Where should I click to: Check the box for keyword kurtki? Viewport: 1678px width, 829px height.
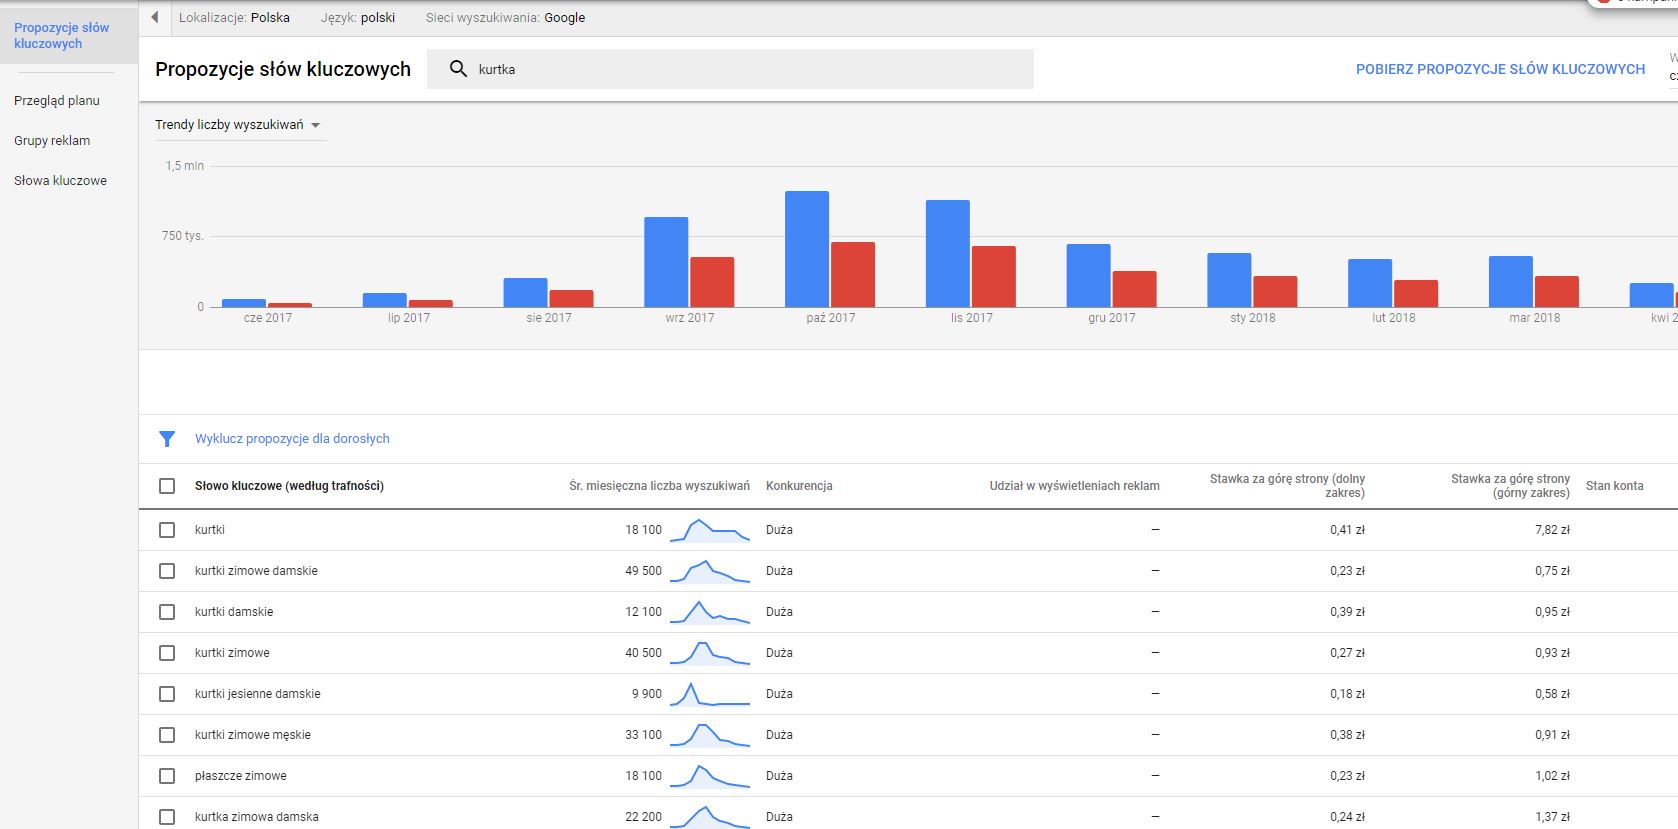click(x=167, y=530)
